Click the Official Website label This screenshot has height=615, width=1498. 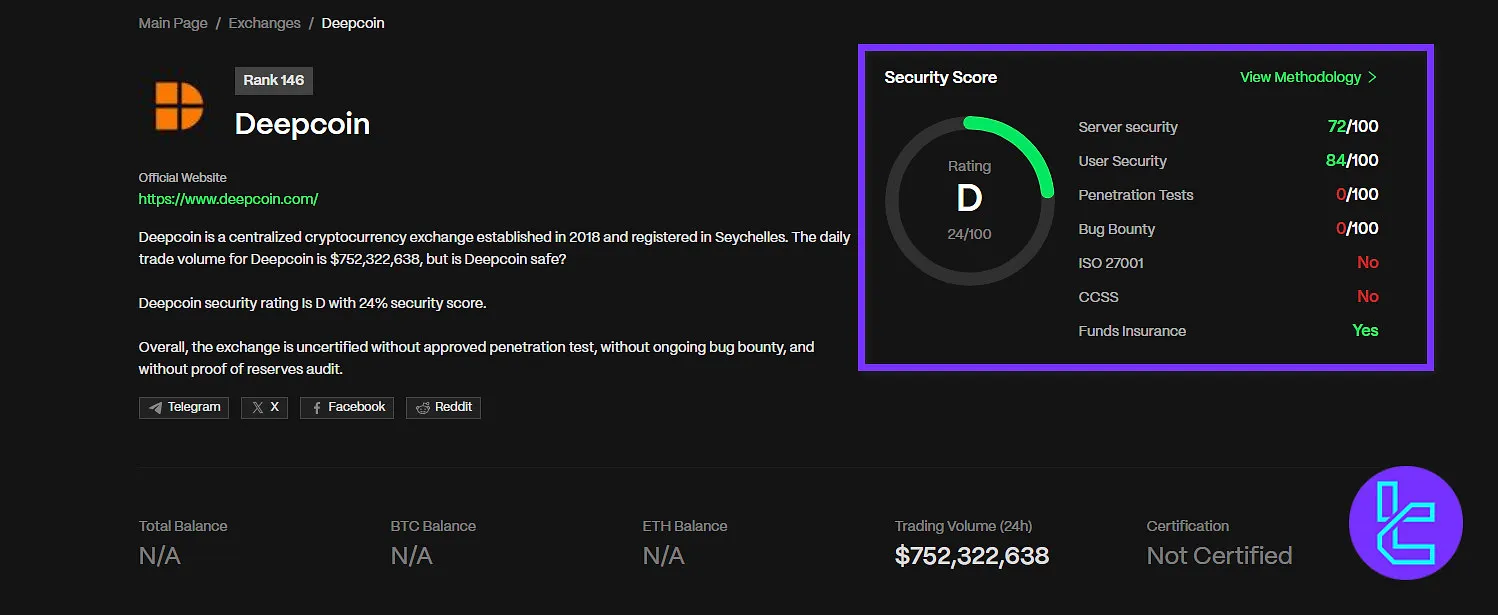pyautogui.click(x=183, y=178)
